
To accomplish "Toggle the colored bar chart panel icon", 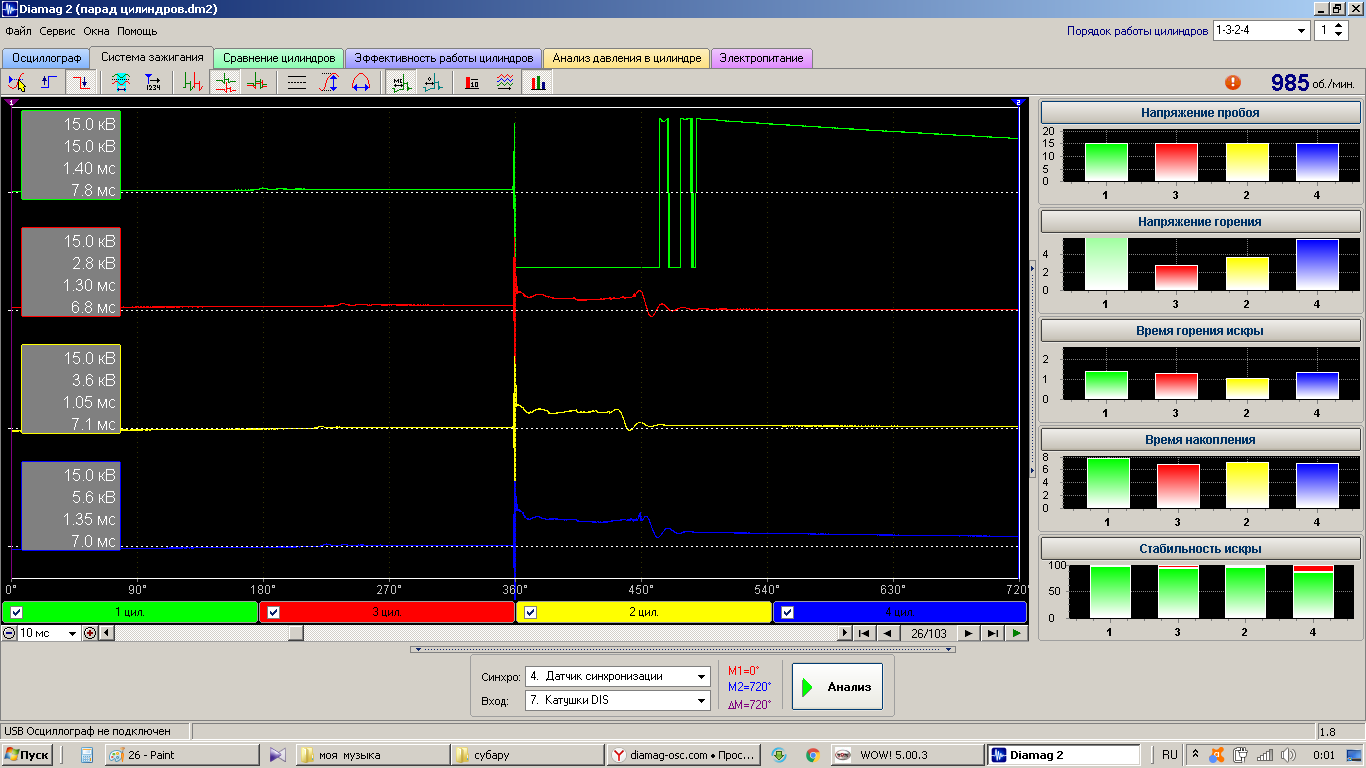I will tap(537, 82).
